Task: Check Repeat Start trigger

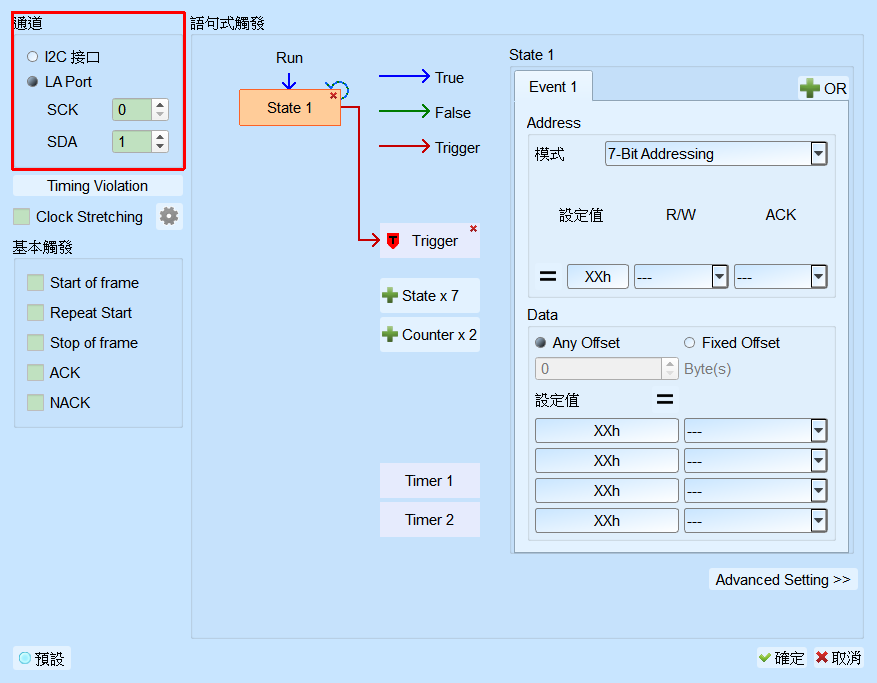Action: tap(35, 313)
